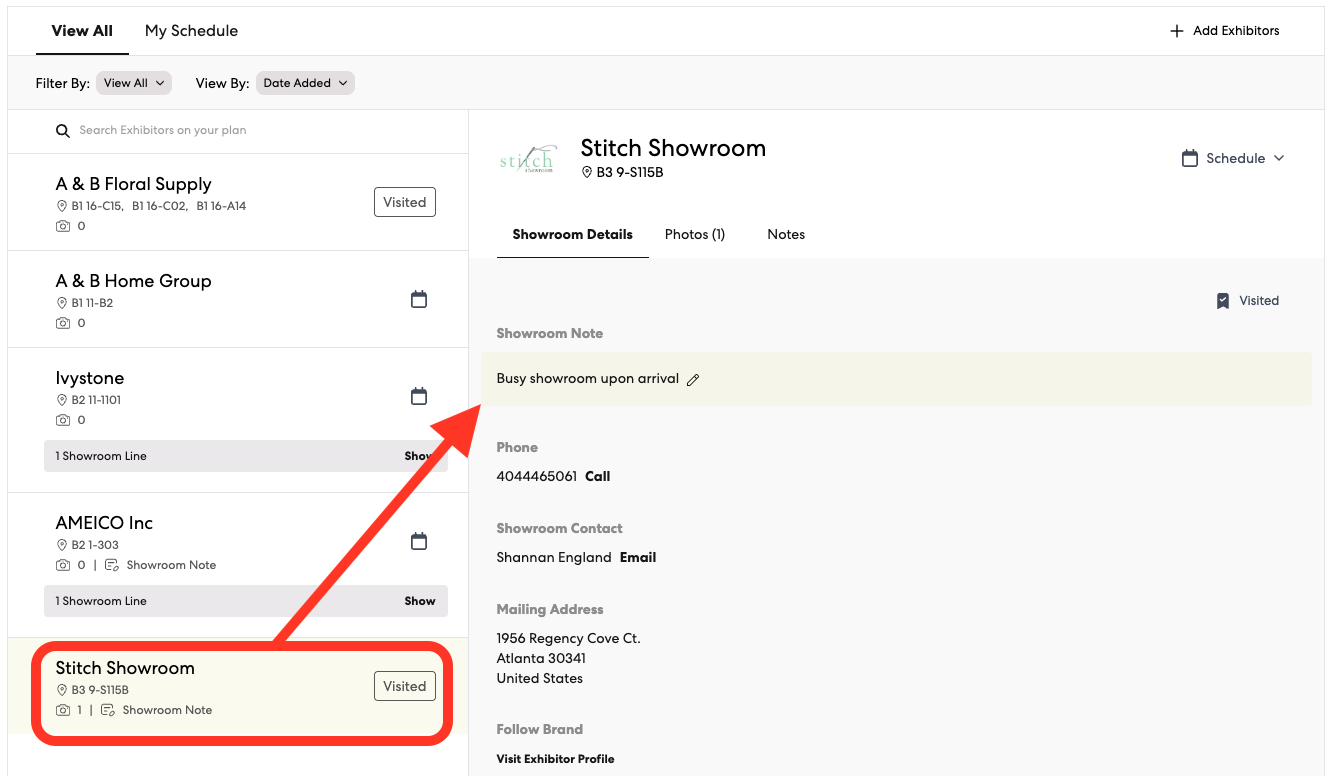Click the Schedule calendar icon
This screenshot has height=776, width=1331.
tap(1190, 158)
